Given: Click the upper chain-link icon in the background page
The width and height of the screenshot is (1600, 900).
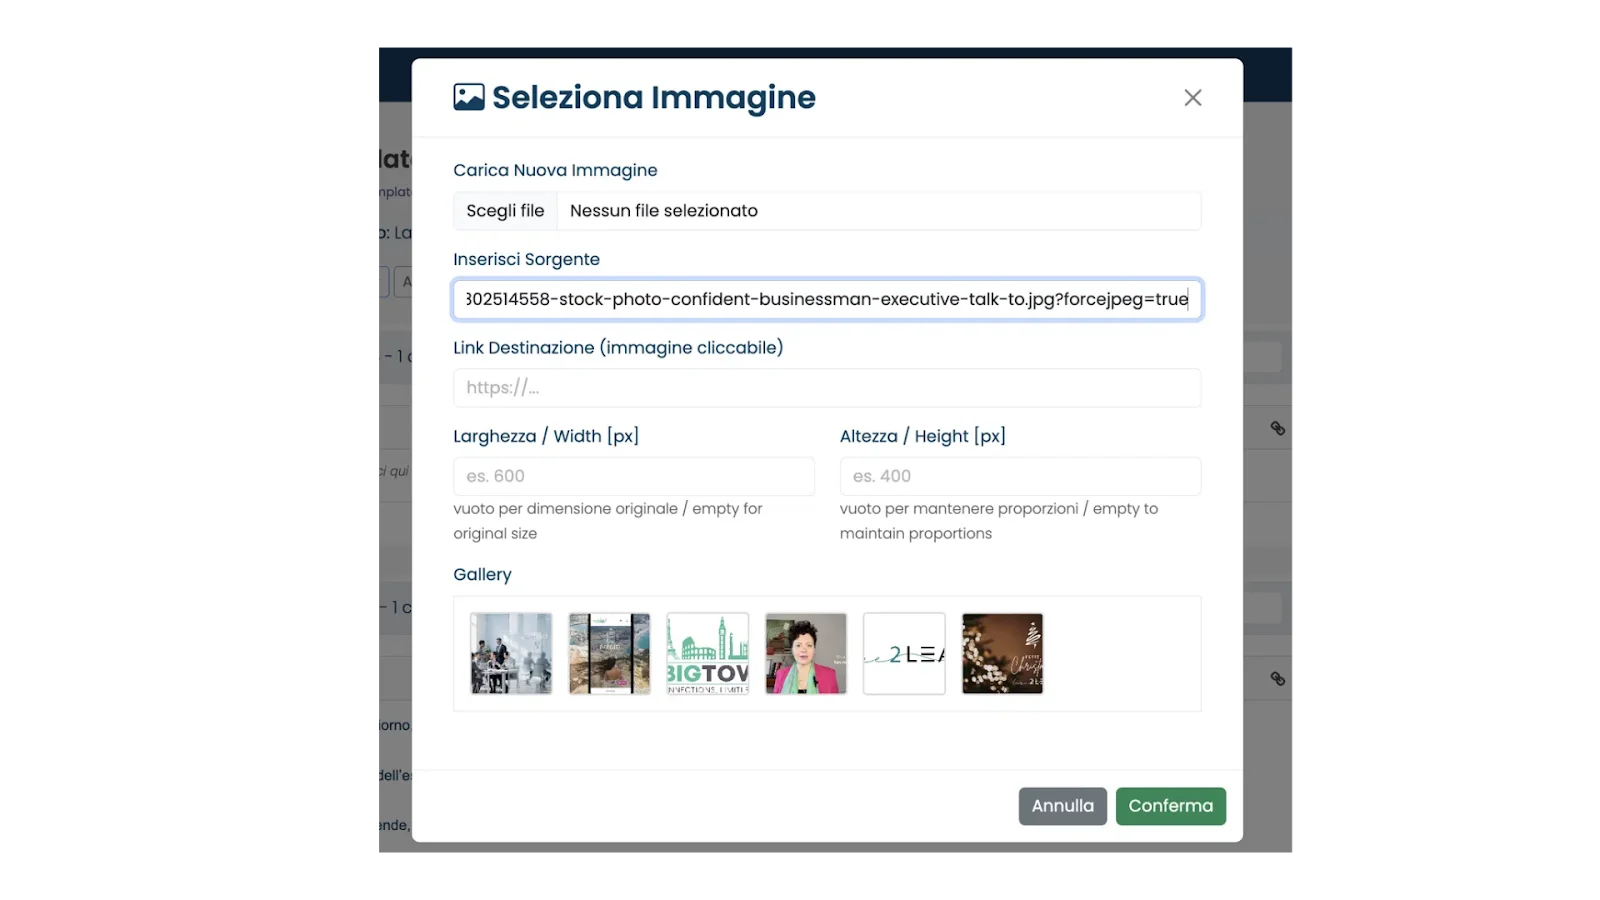Looking at the screenshot, I should pos(1277,428).
